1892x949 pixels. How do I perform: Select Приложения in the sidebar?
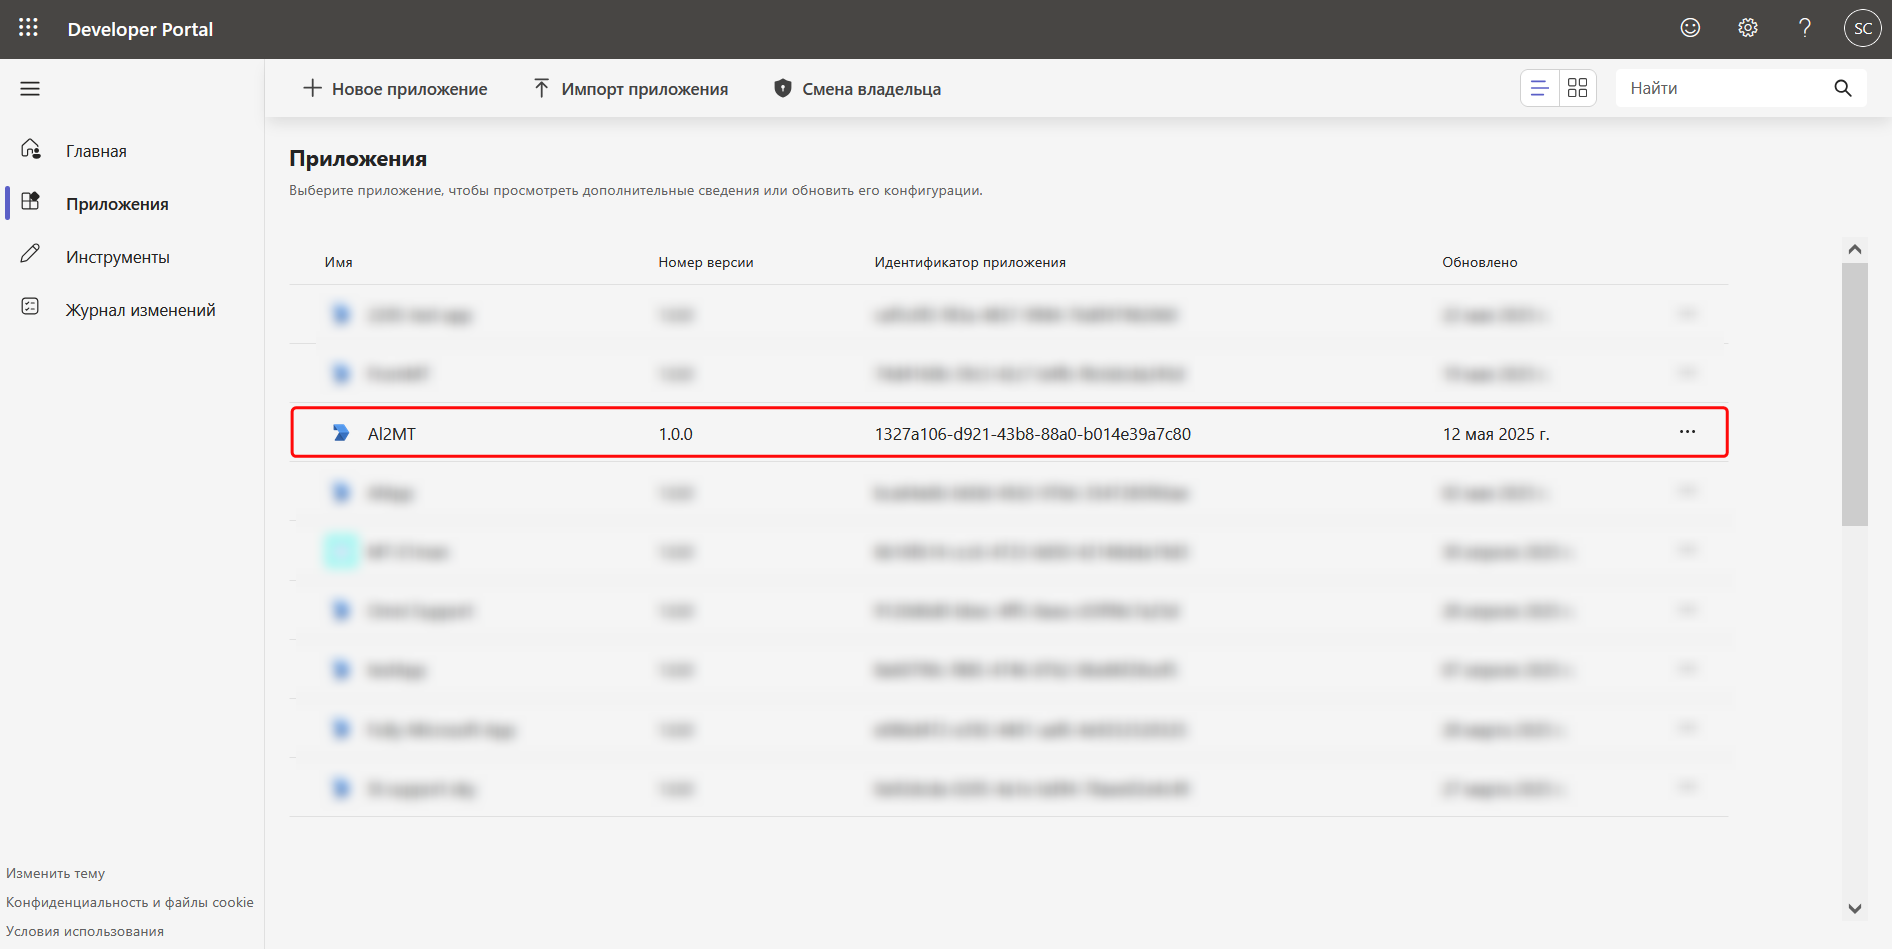click(x=117, y=204)
